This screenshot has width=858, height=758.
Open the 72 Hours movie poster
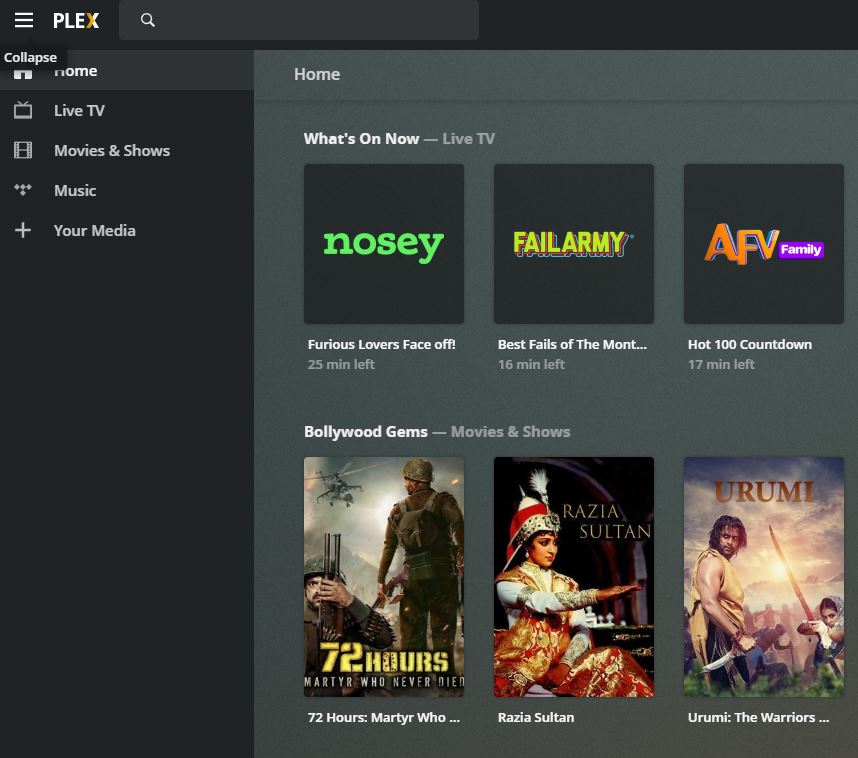point(383,577)
